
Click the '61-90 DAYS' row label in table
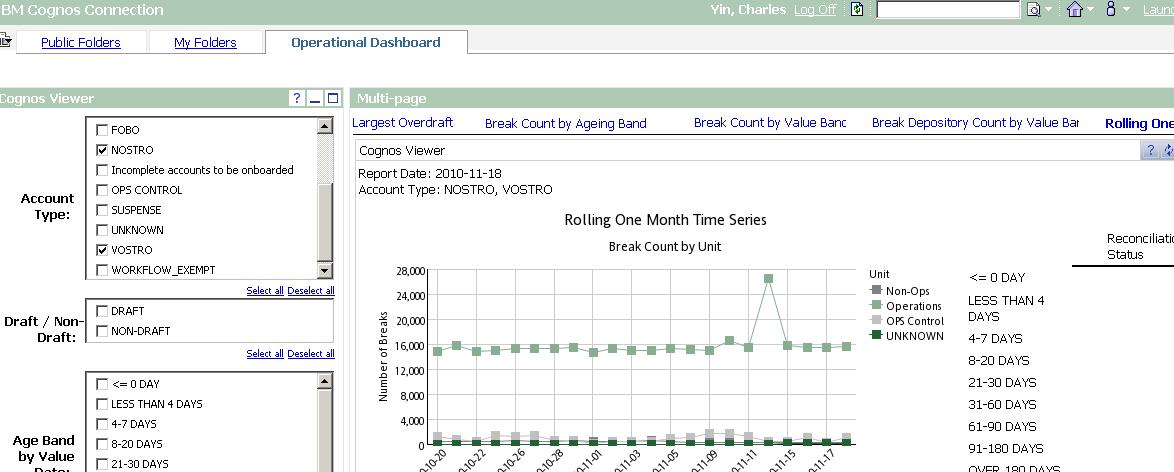[1002, 426]
